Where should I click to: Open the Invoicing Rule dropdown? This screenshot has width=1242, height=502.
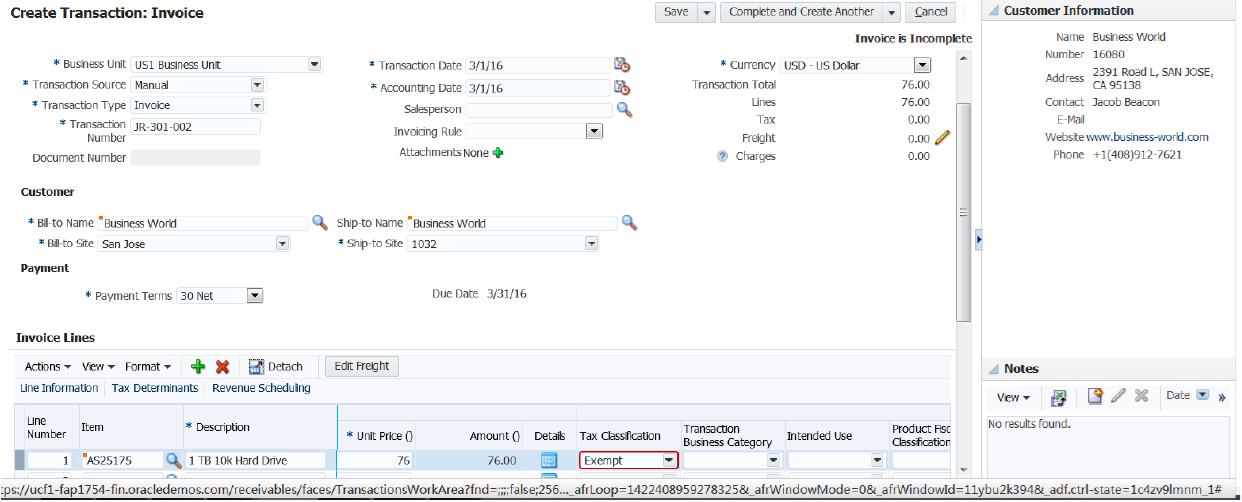(x=594, y=131)
